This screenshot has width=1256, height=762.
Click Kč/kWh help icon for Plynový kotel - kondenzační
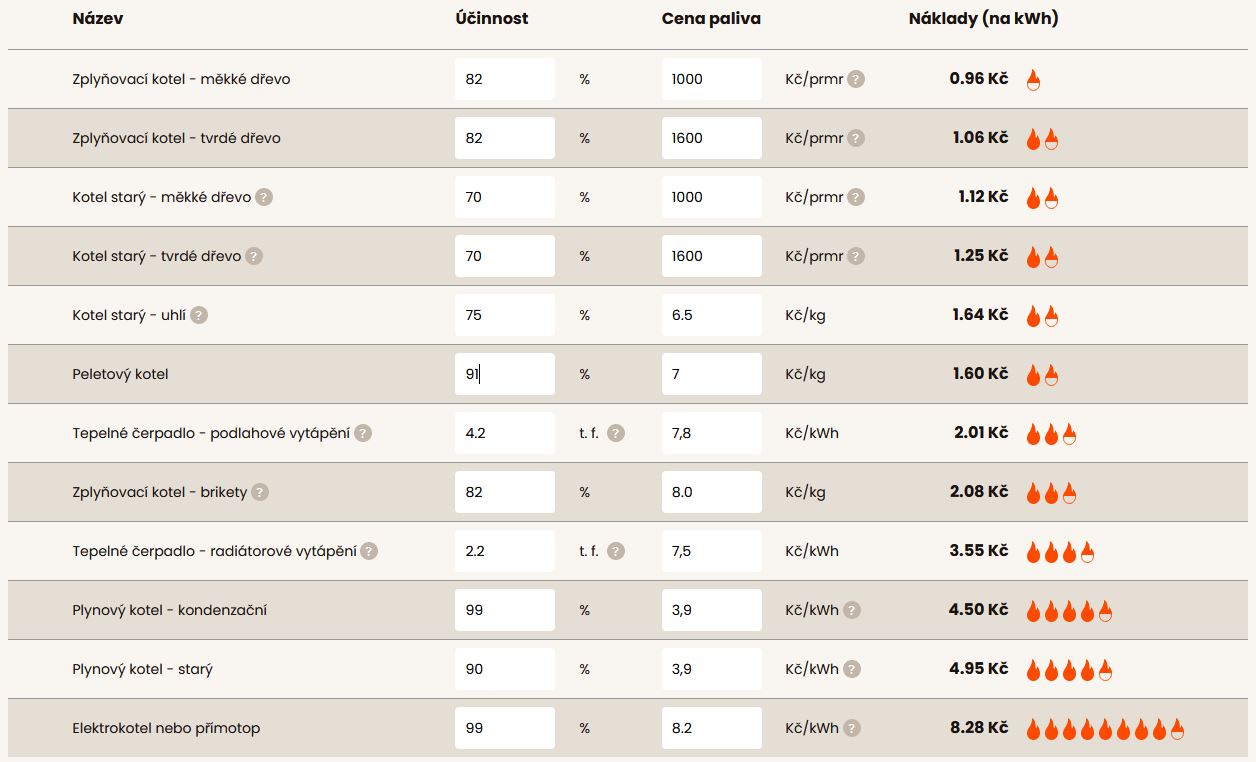point(852,610)
